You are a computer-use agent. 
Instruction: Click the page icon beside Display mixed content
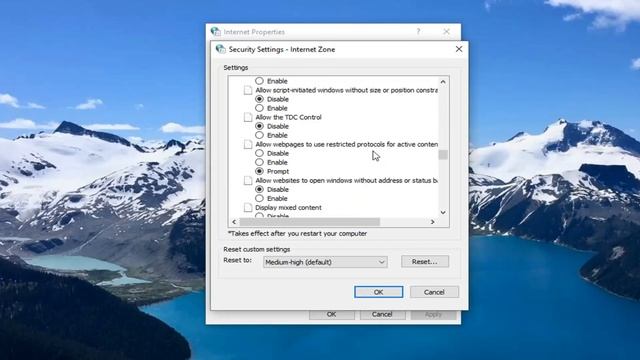248,207
